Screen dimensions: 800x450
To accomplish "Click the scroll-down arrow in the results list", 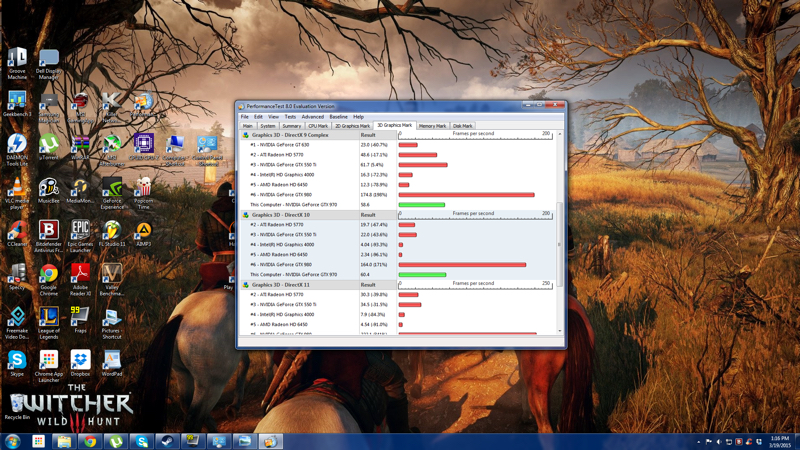I will [560, 331].
